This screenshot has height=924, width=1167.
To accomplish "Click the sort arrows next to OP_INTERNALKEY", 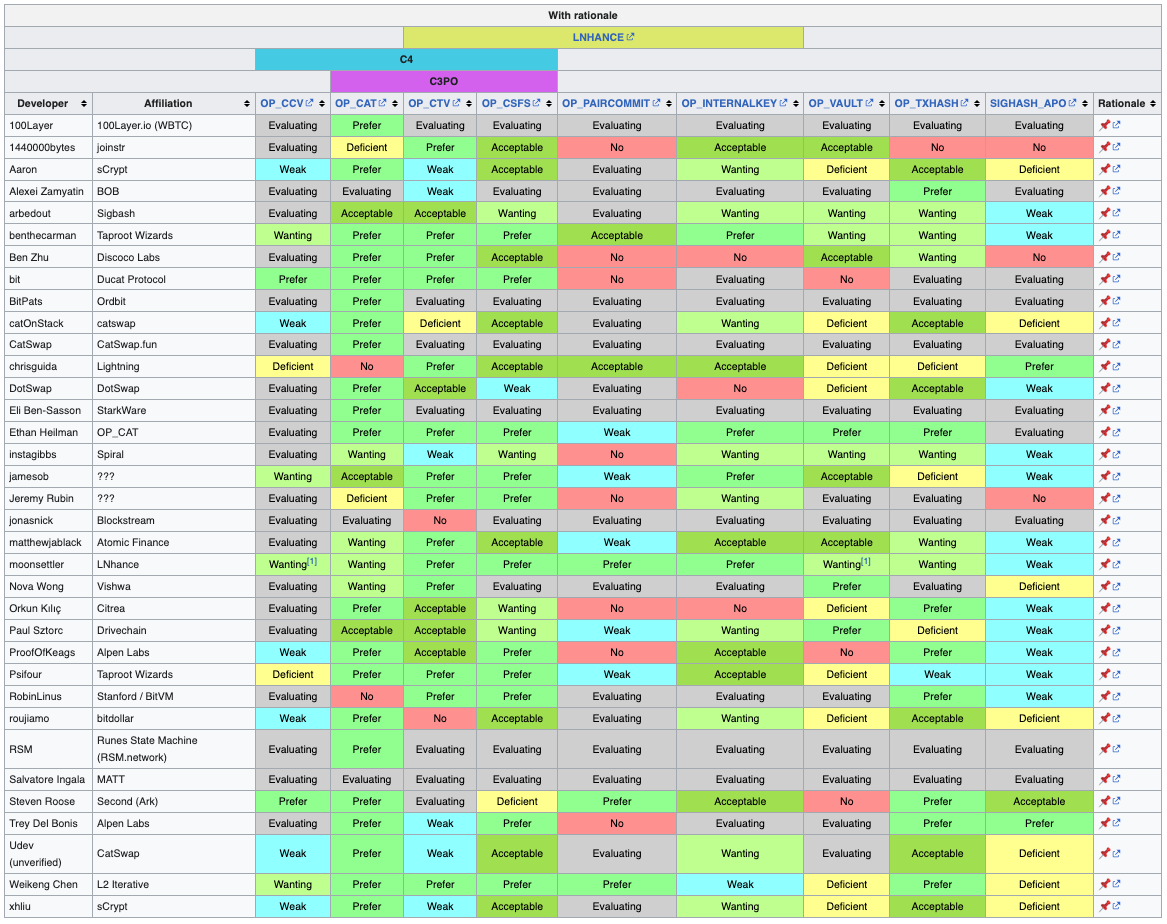I will 796,103.
